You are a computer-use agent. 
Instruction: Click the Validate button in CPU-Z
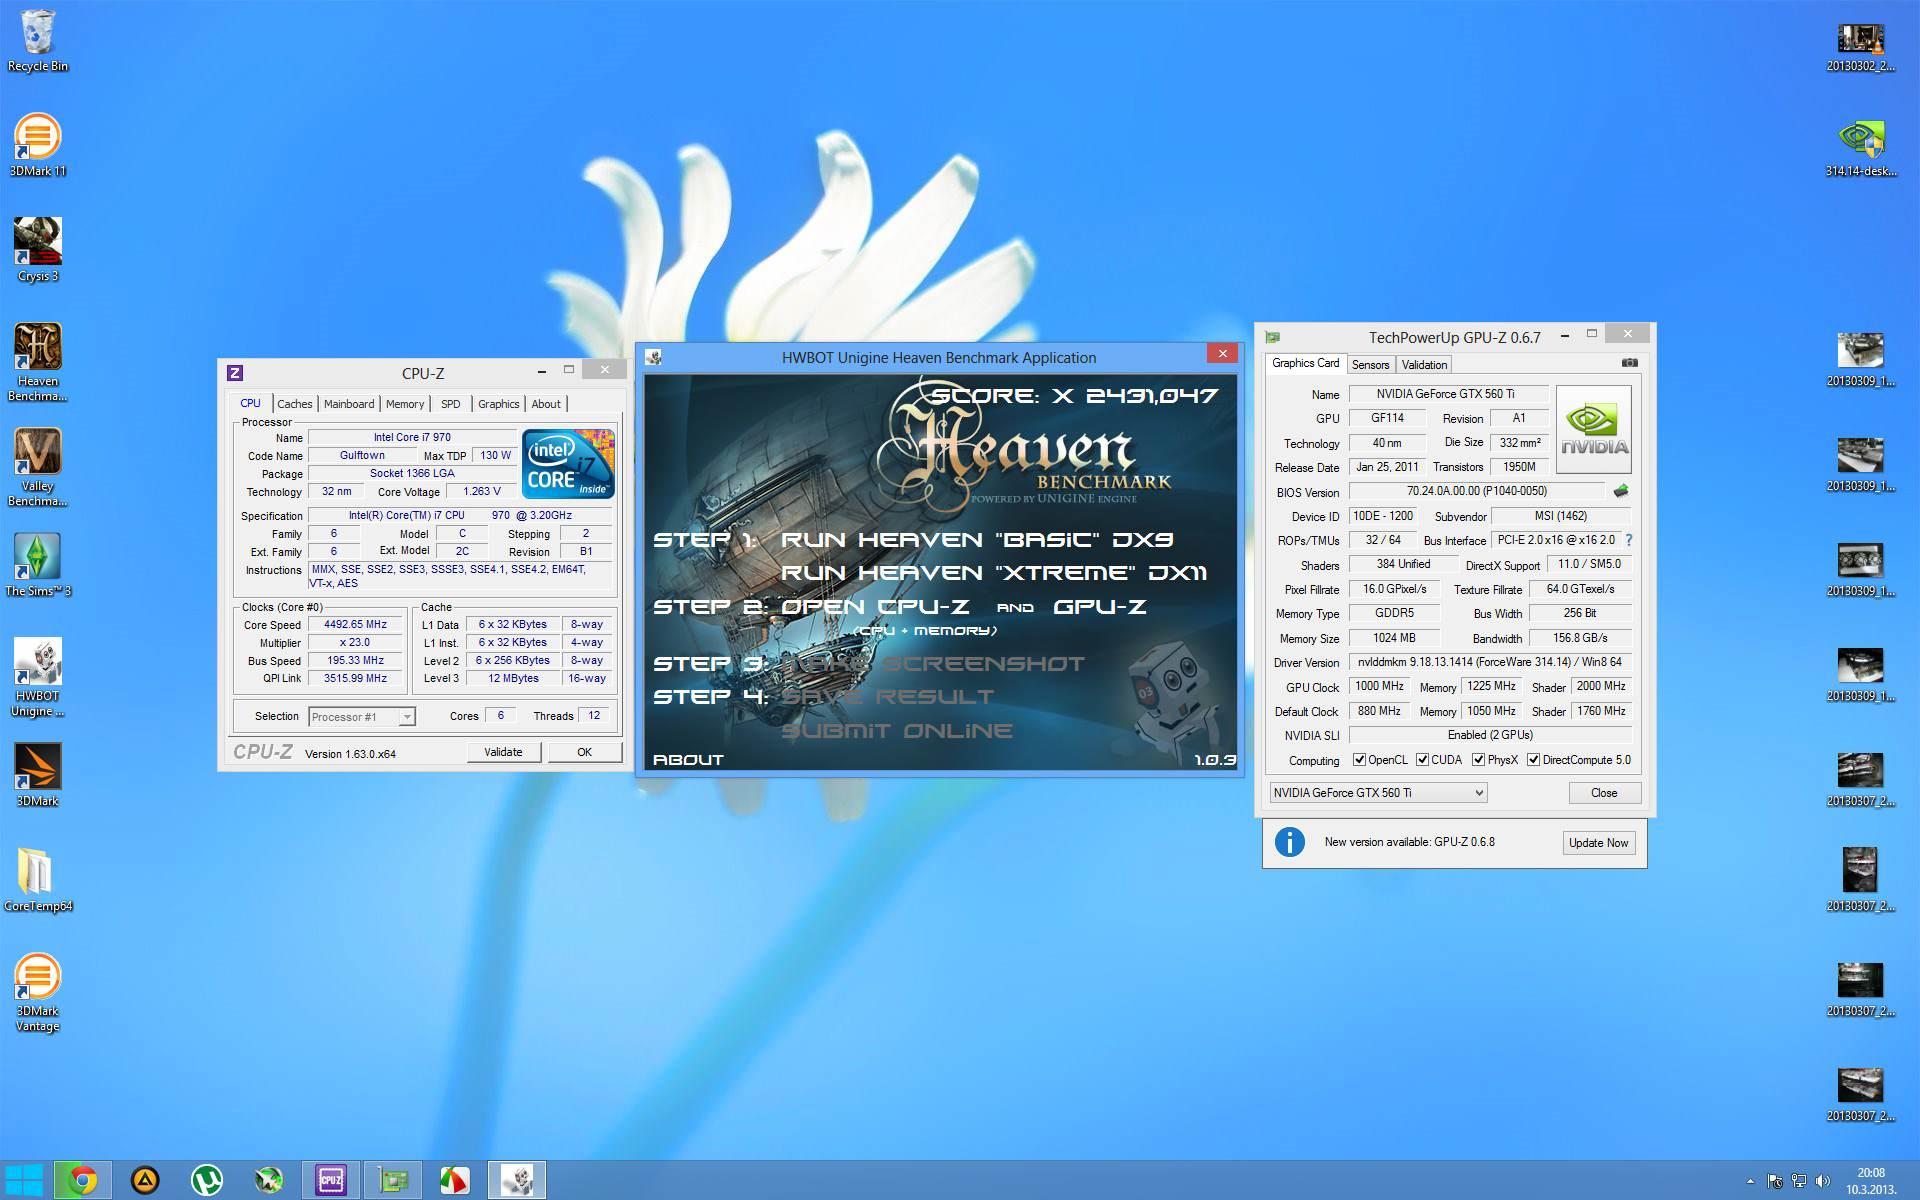click(x=503, y=752)
